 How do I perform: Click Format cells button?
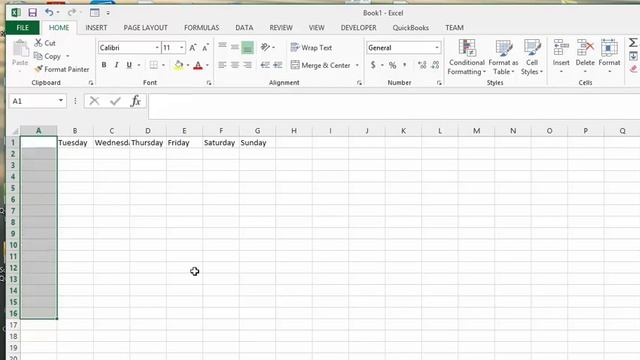point(609,56)
